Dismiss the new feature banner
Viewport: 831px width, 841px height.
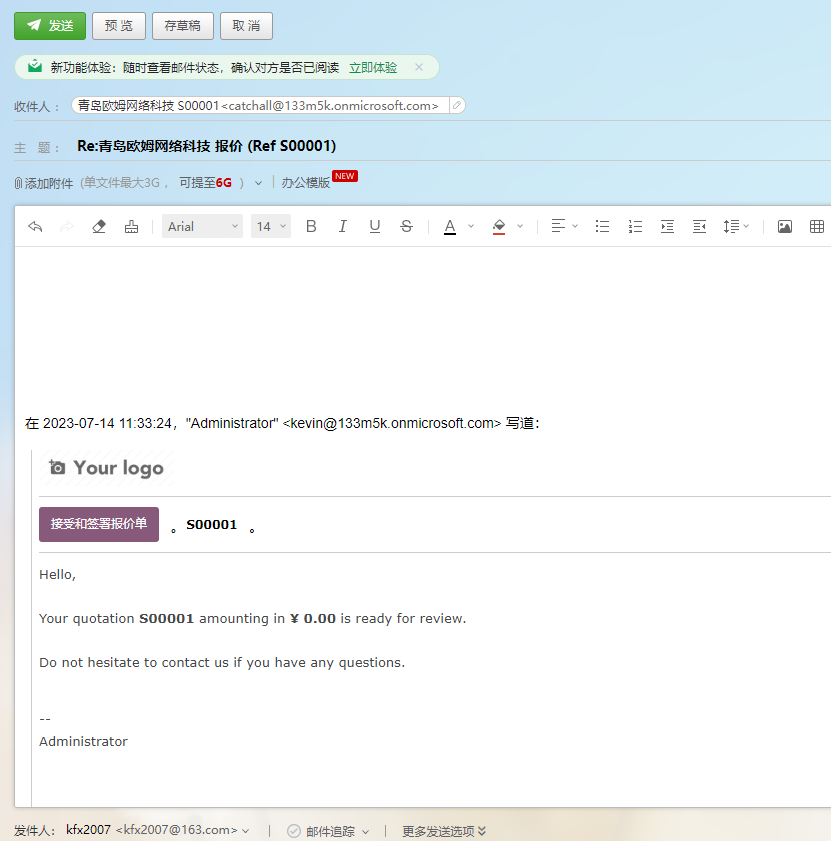tap(419, 67)
